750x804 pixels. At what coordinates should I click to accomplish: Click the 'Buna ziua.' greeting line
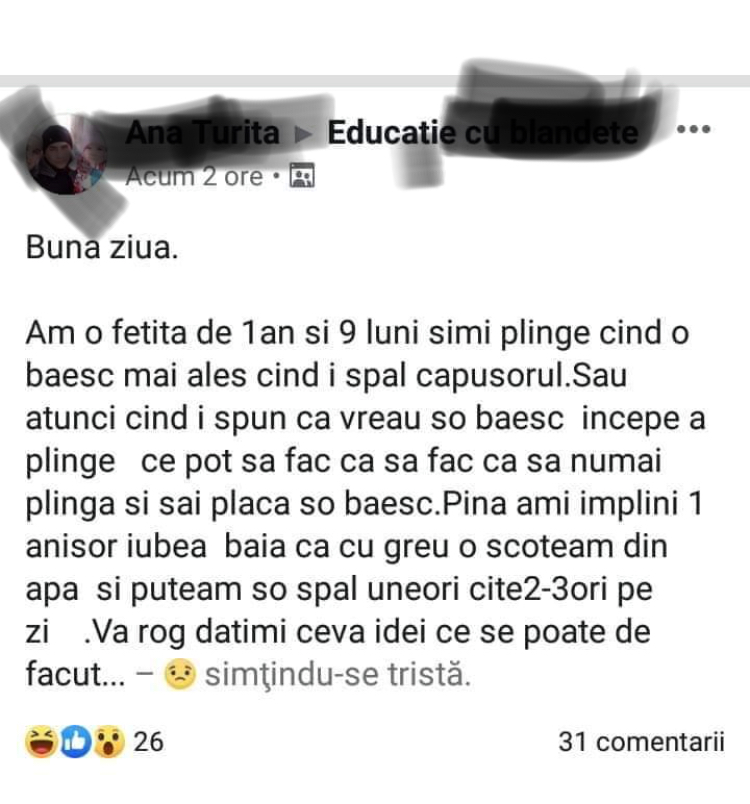pyautogui.click(x=102, y=248)
